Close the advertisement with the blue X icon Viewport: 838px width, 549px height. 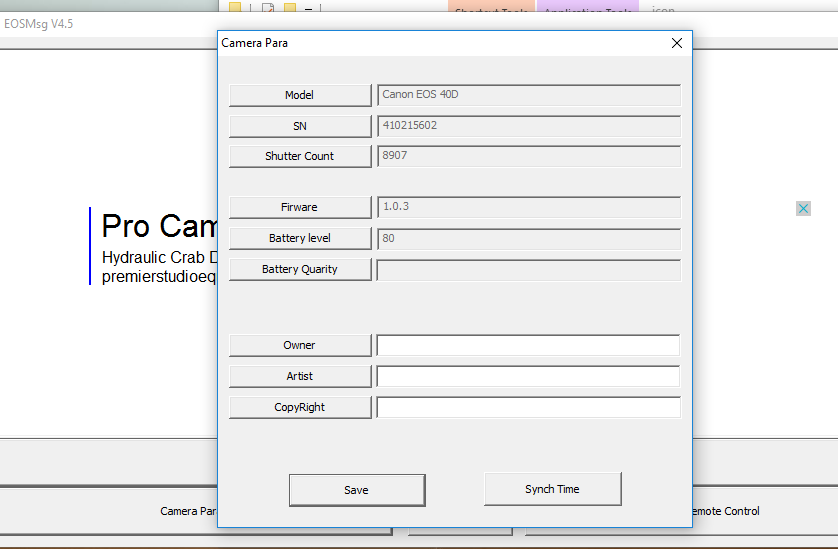tap(803, 208)
